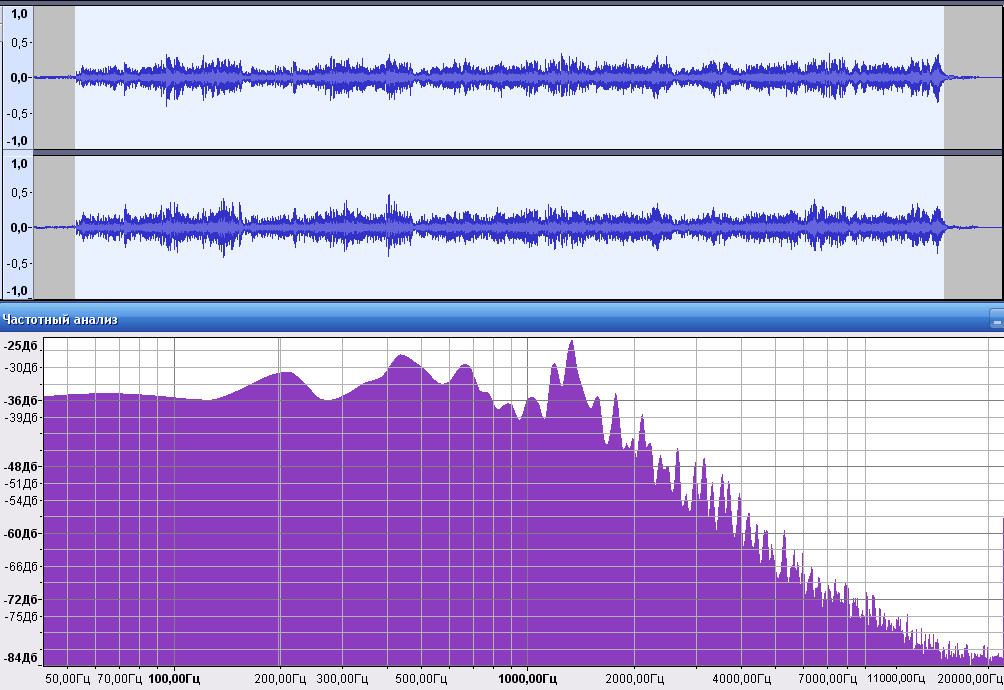Click the 1000,00Гц frequency label
Screen dimensions: 1004x690
pyautogui.click(x=527, y=678)
